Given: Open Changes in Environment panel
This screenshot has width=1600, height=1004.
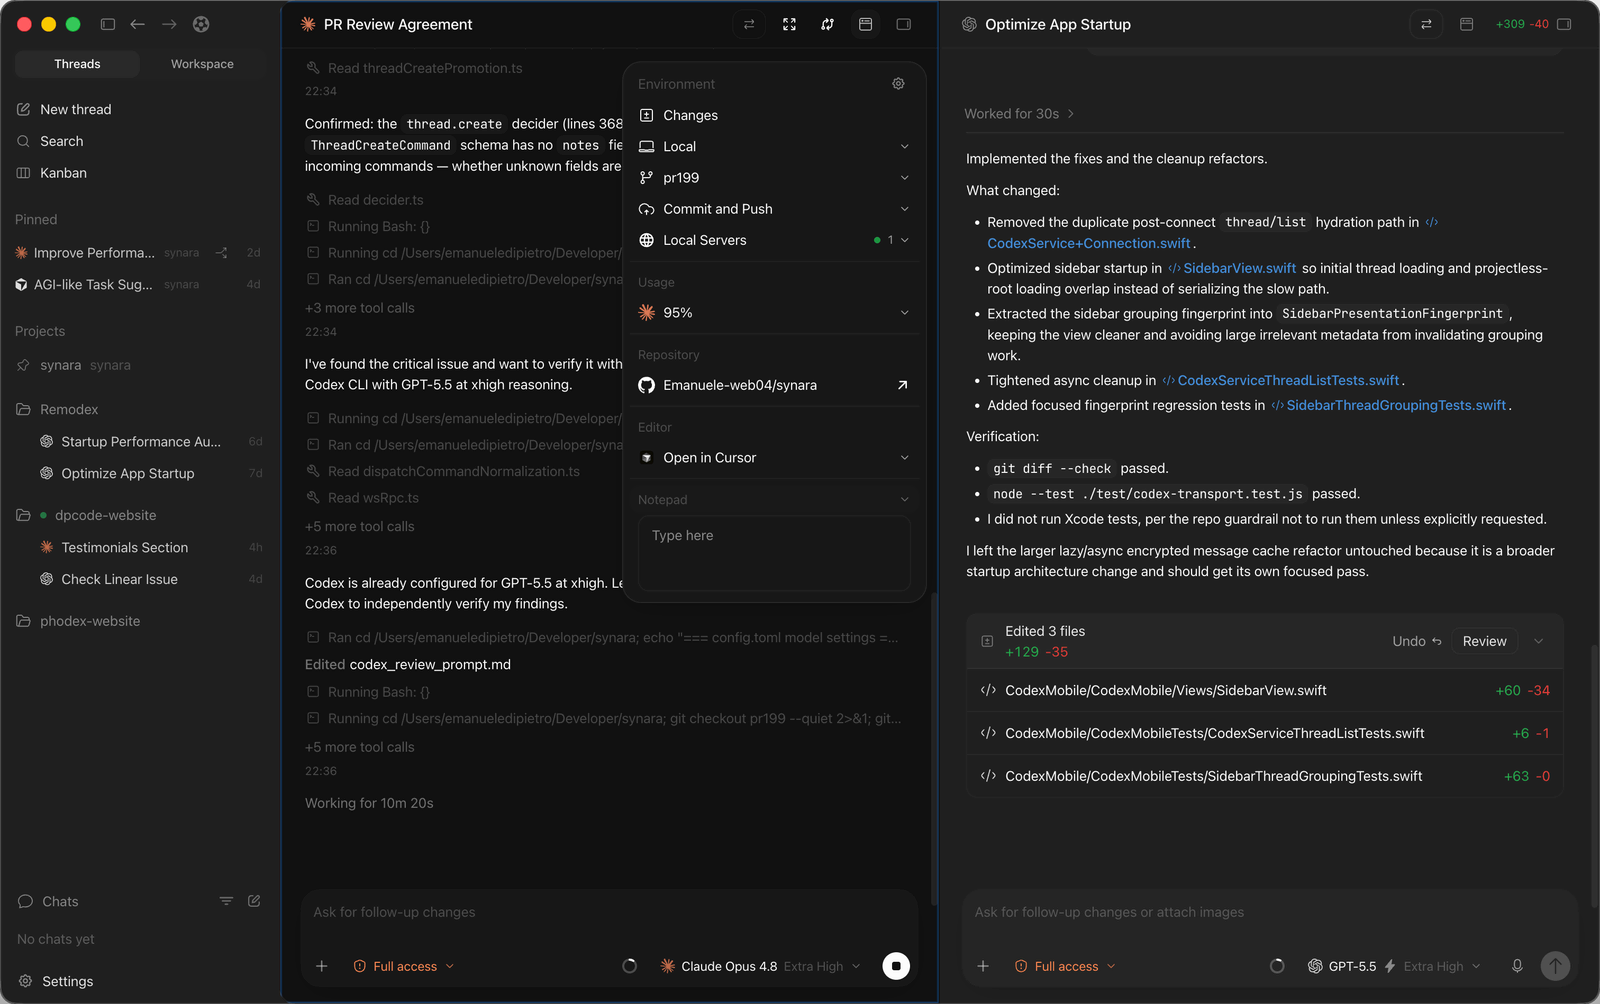Looking at the screenshot, I should 774,115.
